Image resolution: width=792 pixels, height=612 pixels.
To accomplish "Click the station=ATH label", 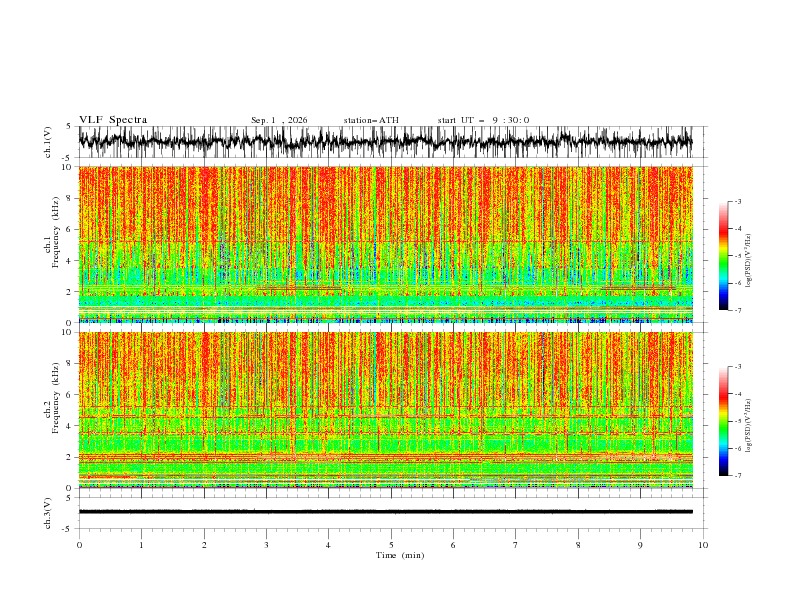I will [371, 120].
